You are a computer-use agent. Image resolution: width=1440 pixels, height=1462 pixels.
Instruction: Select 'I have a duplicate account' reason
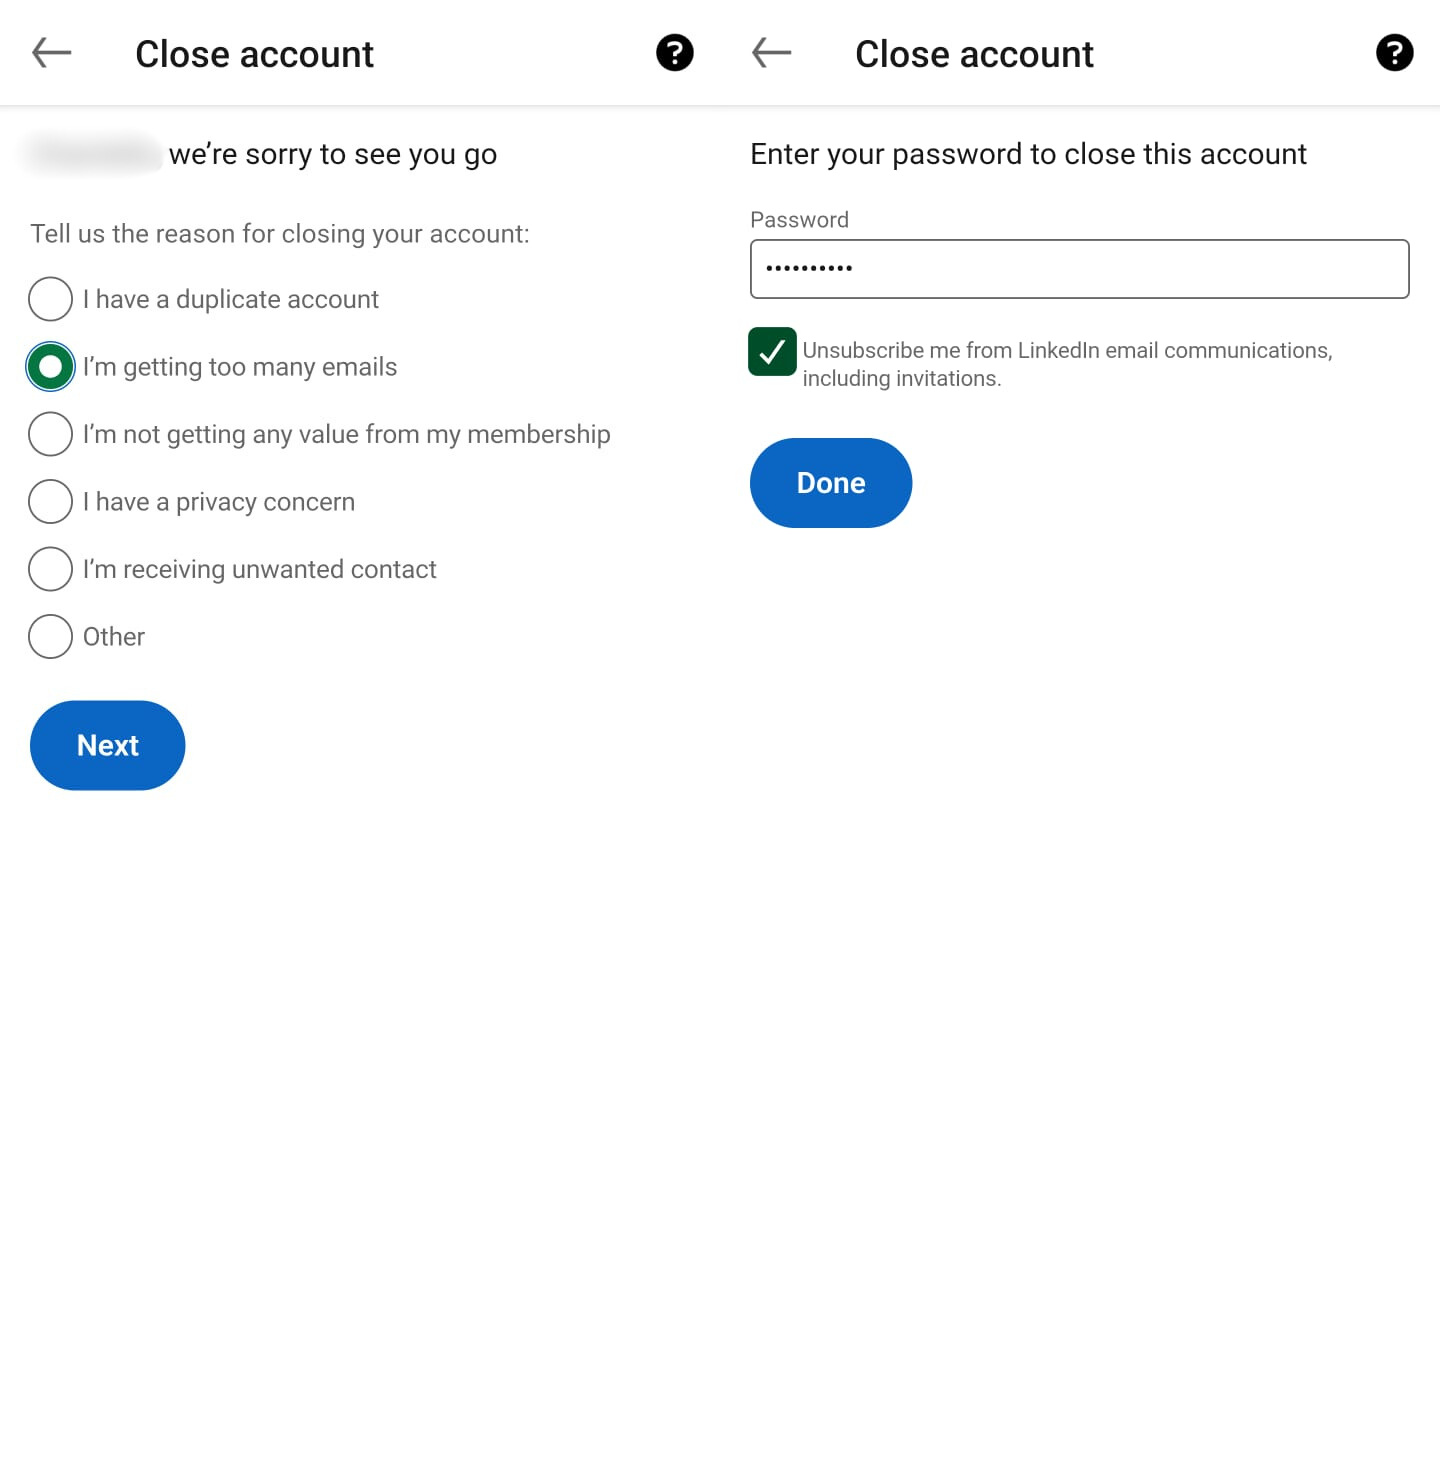(x=50, y=299)
